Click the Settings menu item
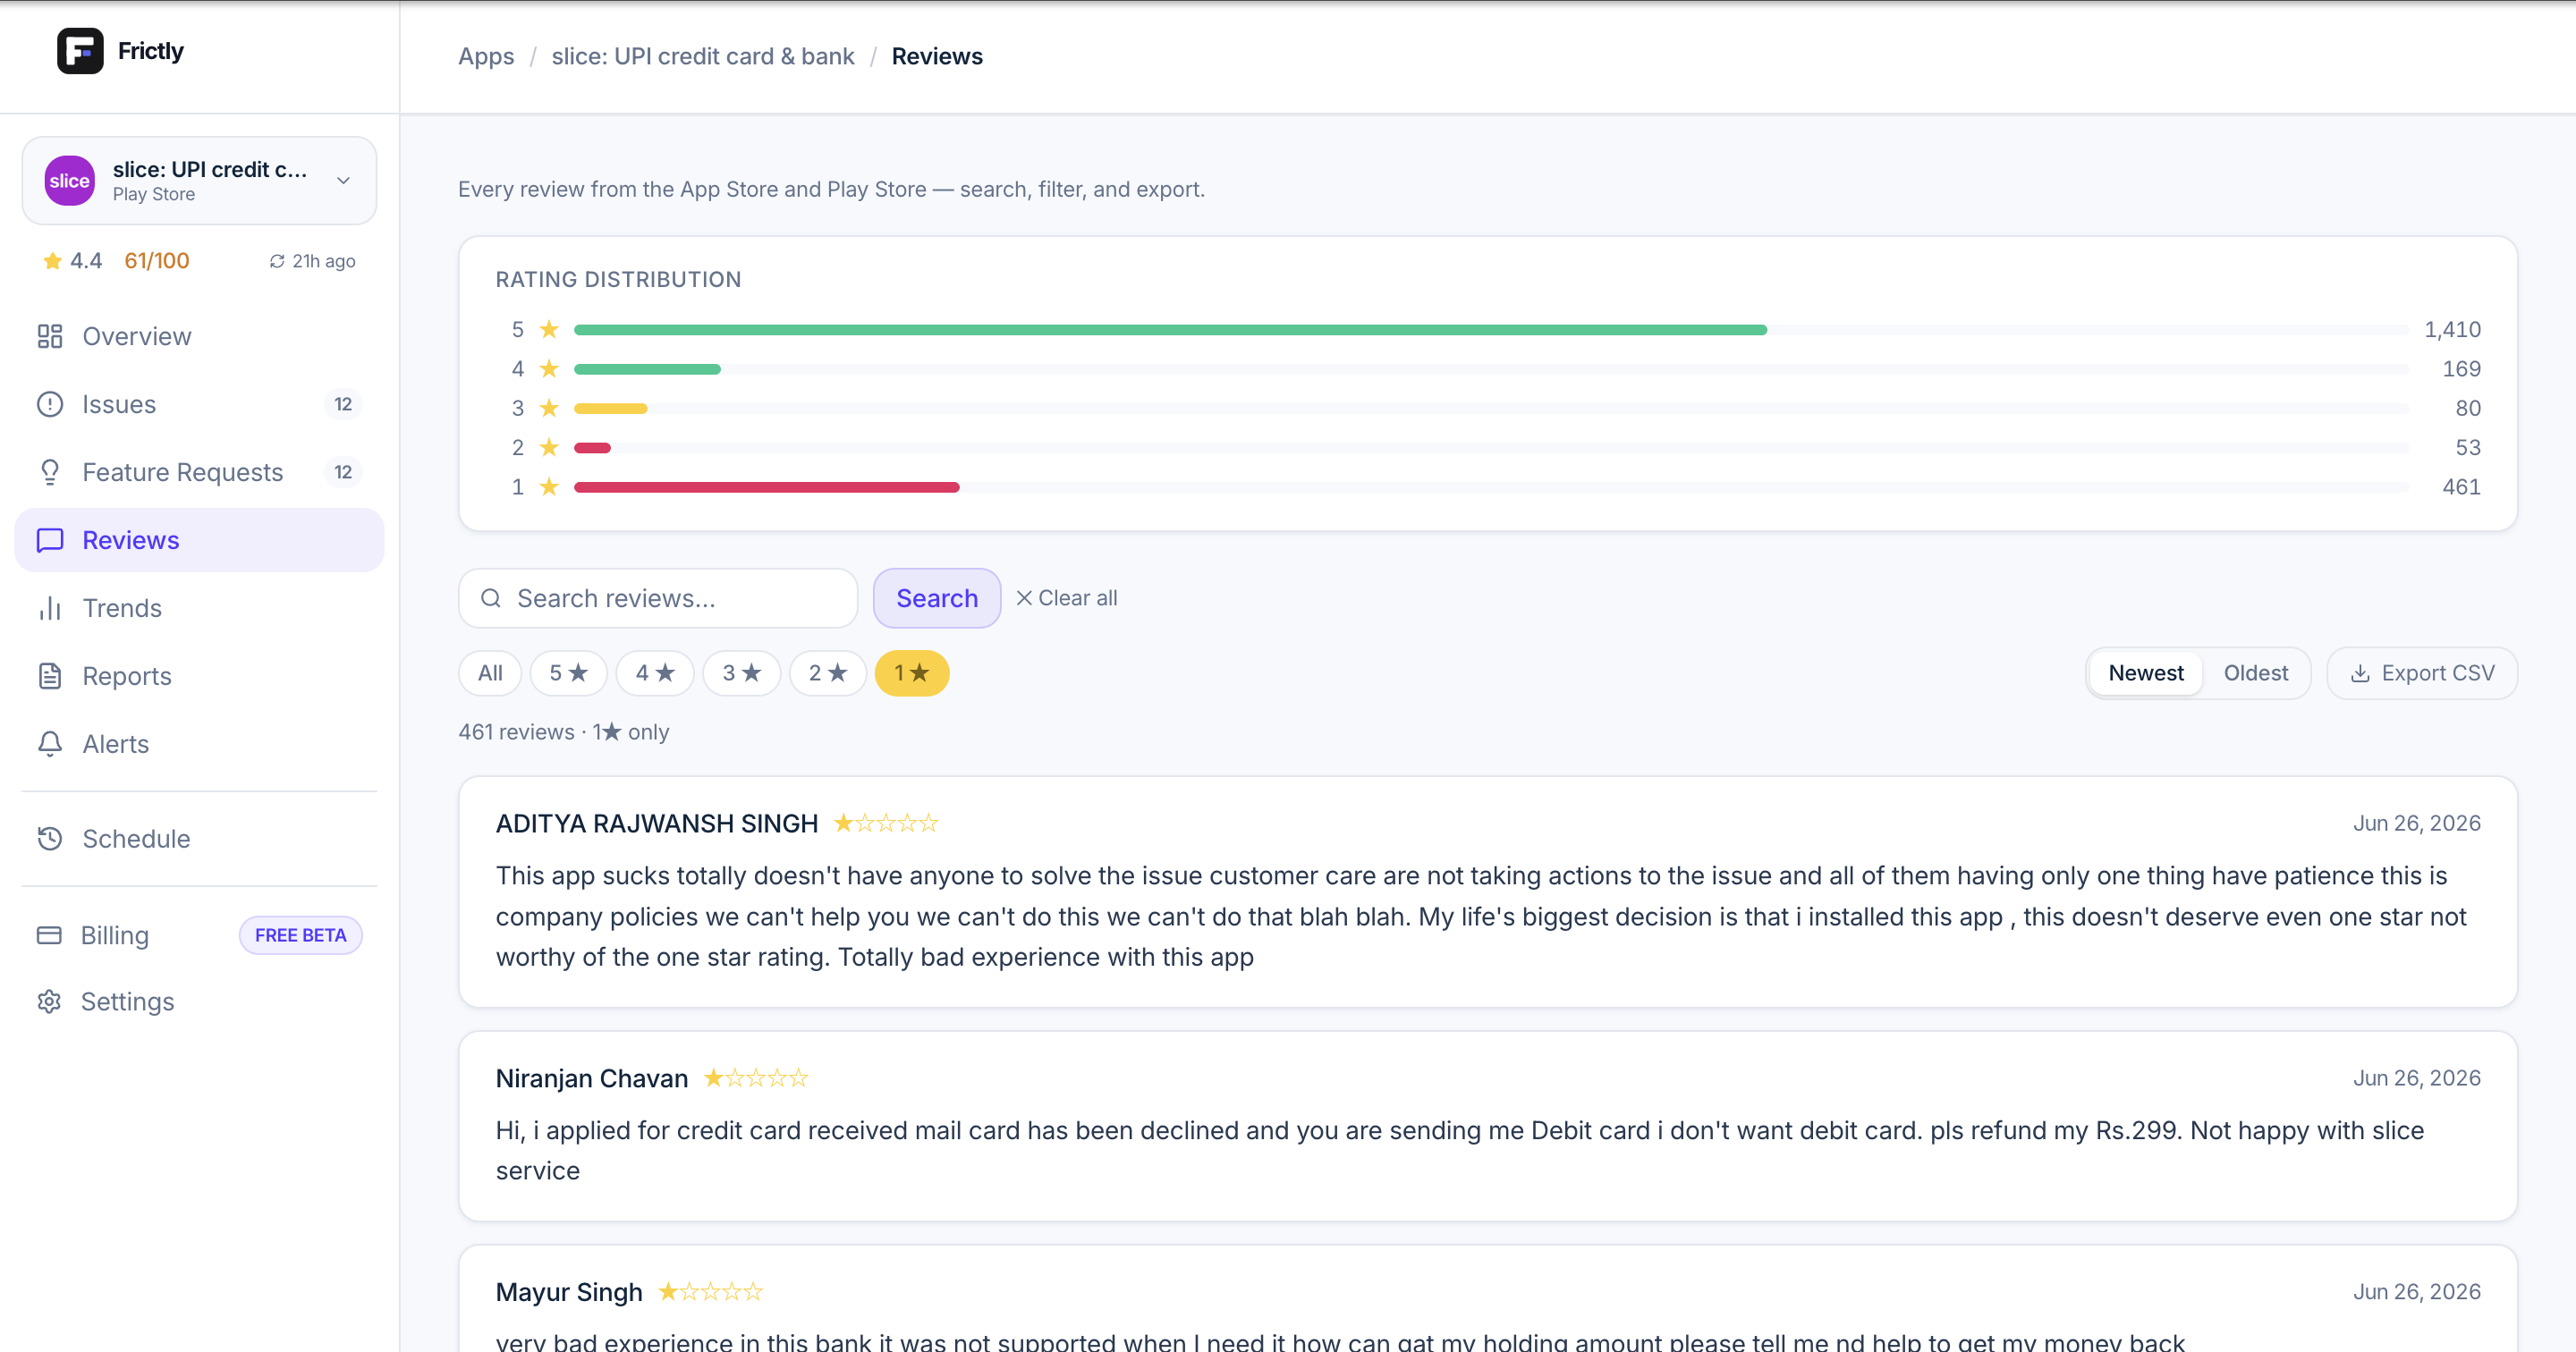The image size is (2576, 1352). (199, 1001)
